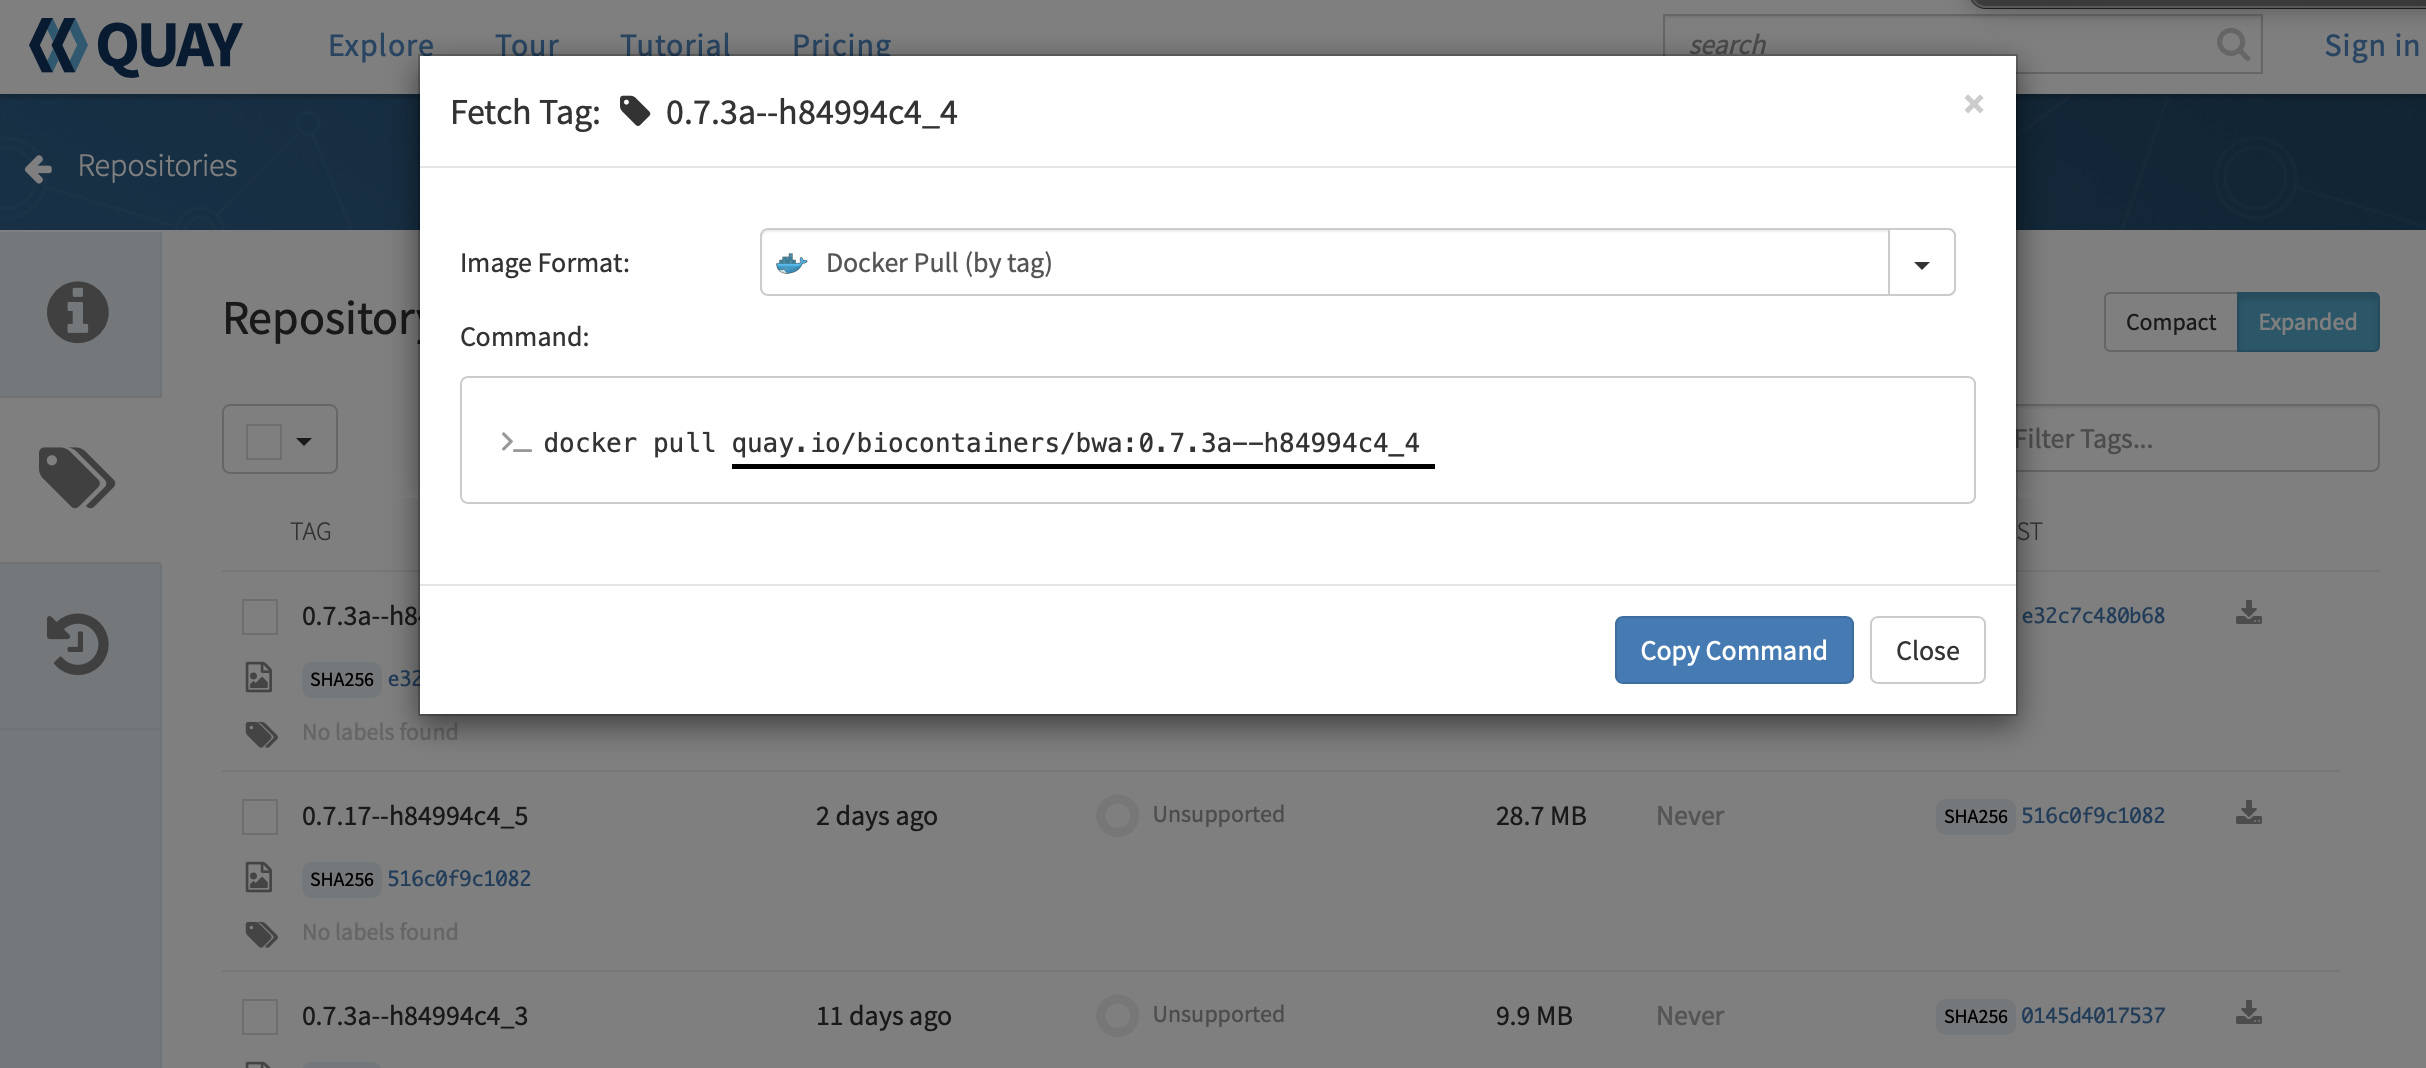Open manifest link 0145d4017537

coord(2093,1015)
